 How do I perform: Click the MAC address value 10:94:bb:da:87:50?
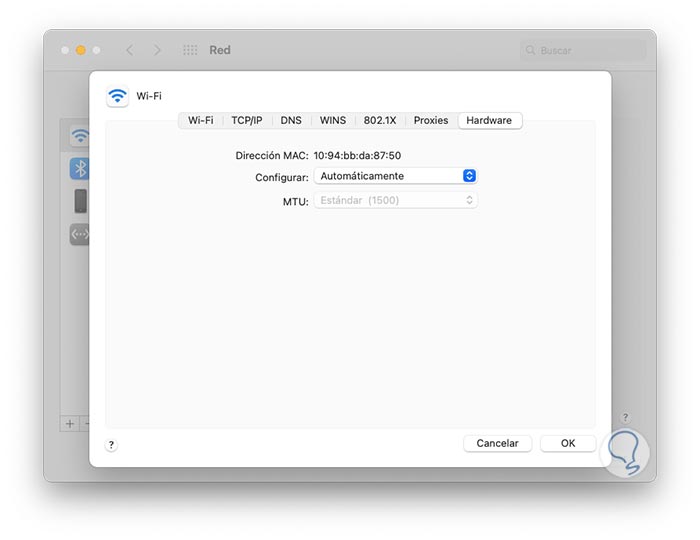coord(357,156)
